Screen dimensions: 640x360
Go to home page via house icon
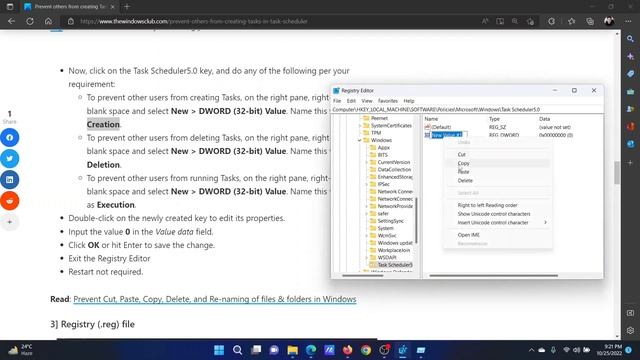(x=49, y=21)
